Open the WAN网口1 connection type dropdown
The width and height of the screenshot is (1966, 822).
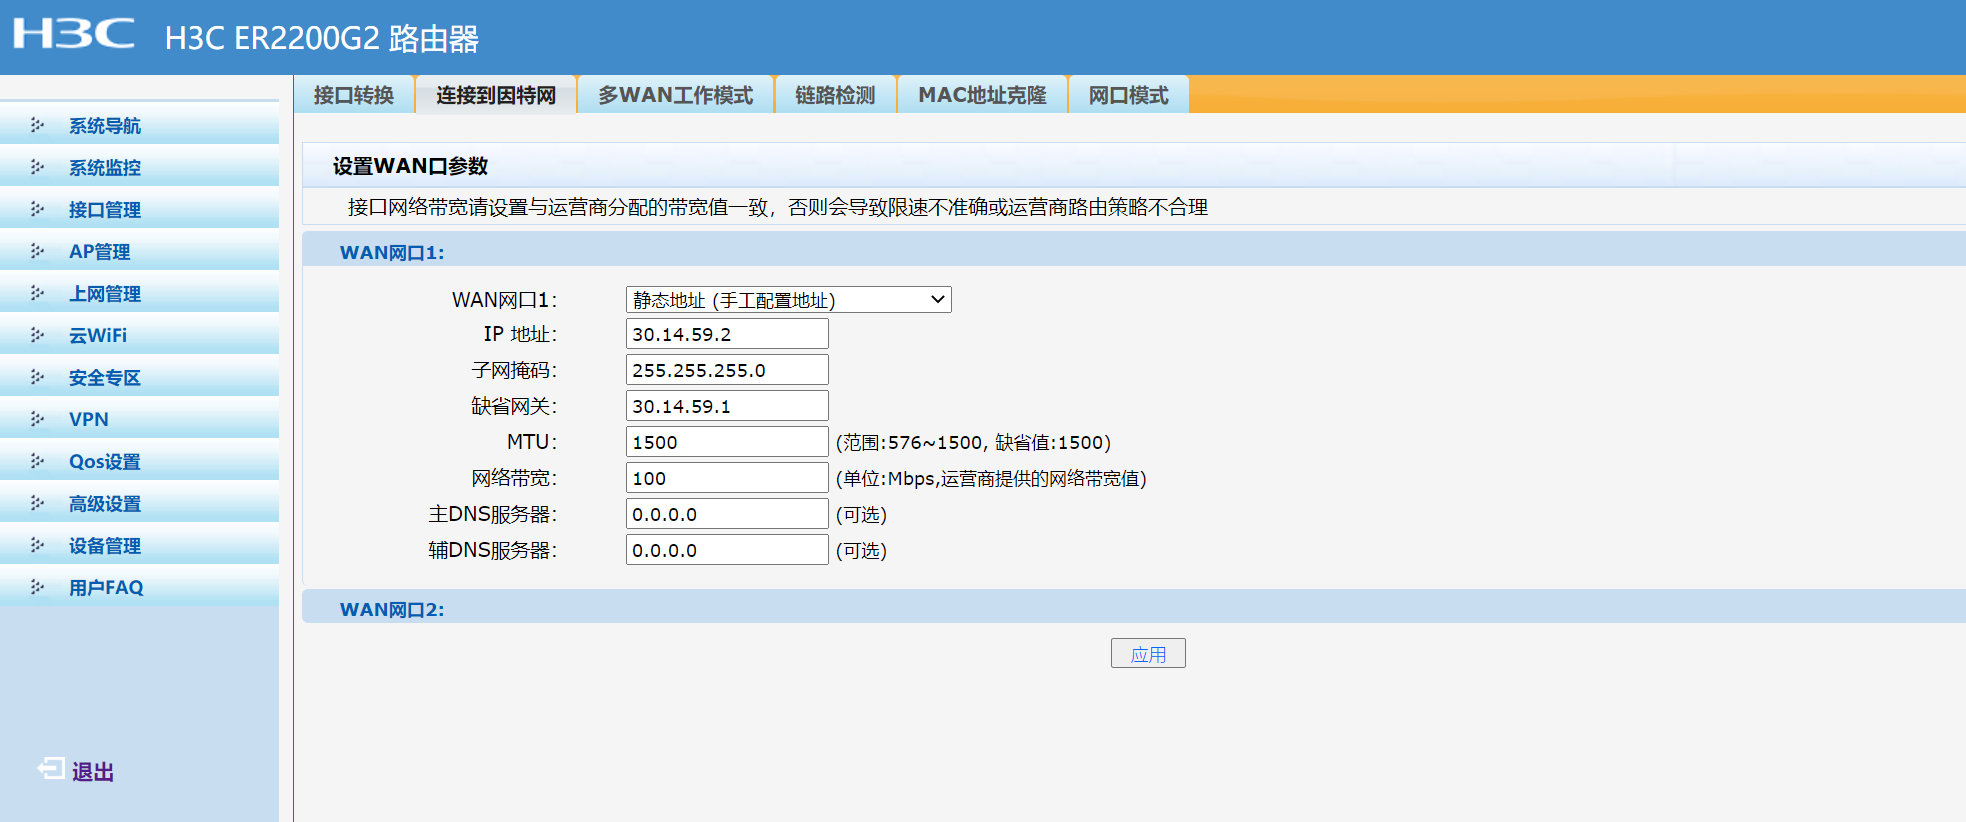pos(788,300)
